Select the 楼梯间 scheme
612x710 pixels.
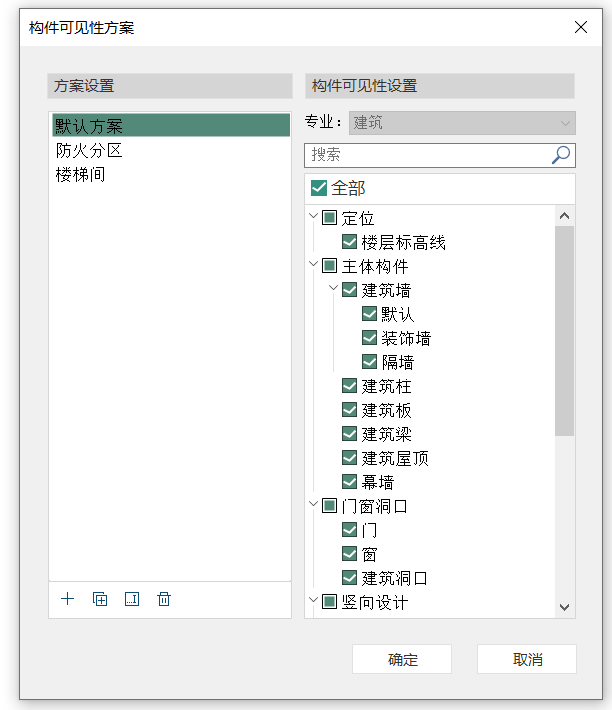coord(81,175)
